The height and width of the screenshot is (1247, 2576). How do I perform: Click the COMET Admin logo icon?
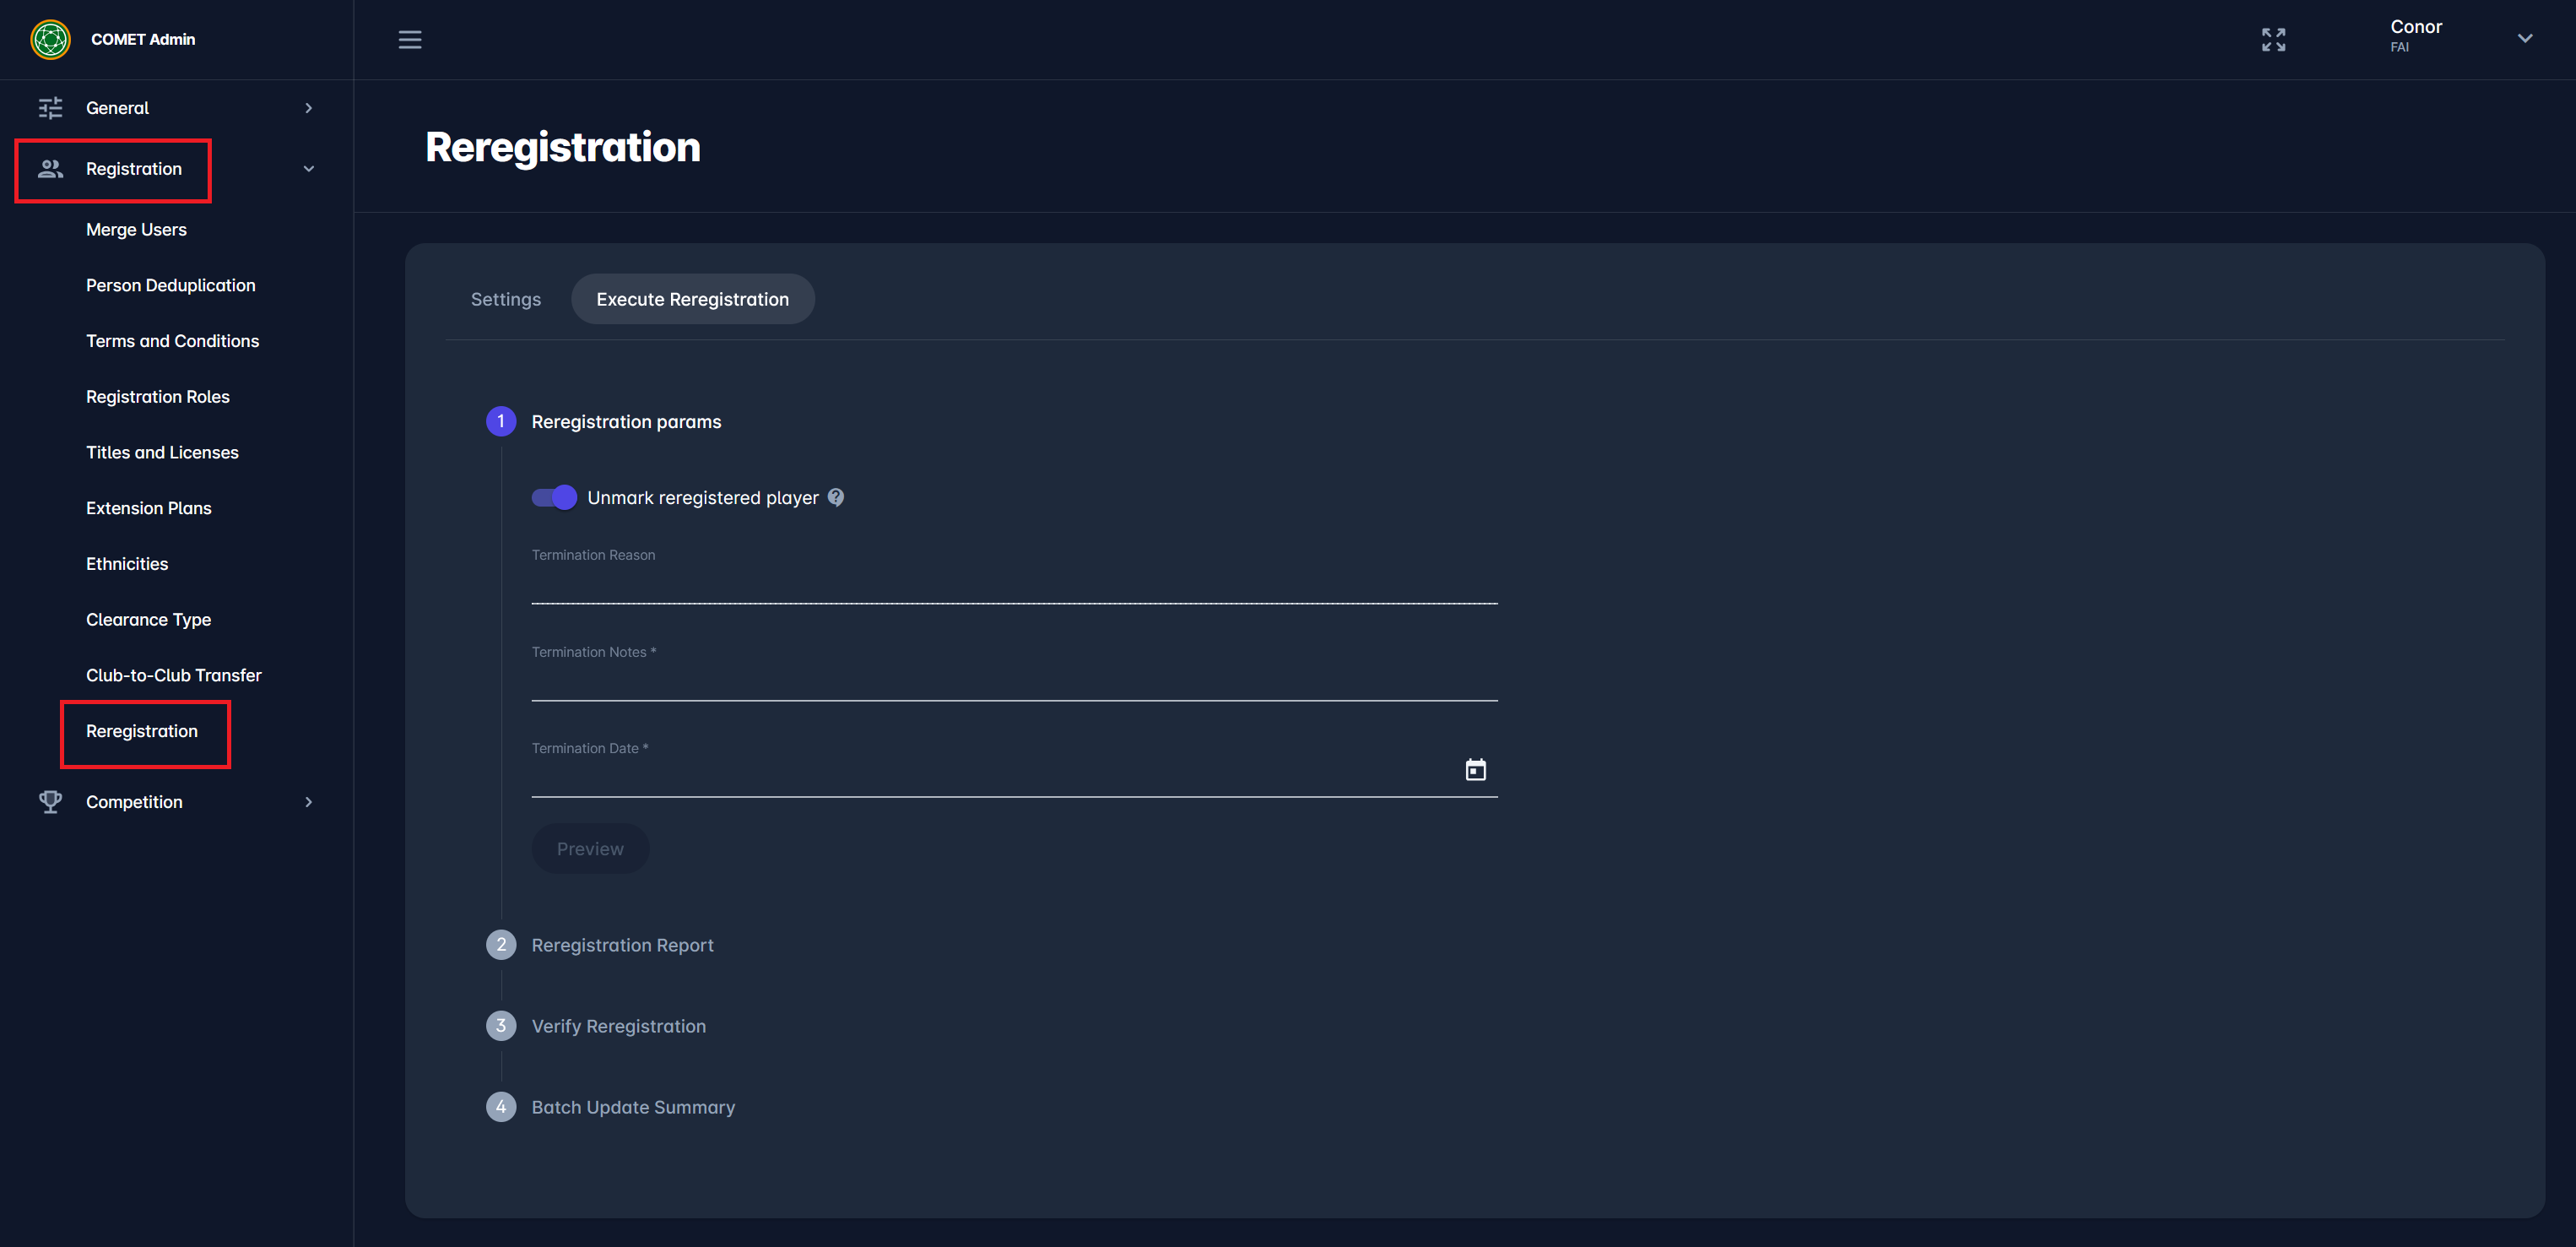coord(50,39)
